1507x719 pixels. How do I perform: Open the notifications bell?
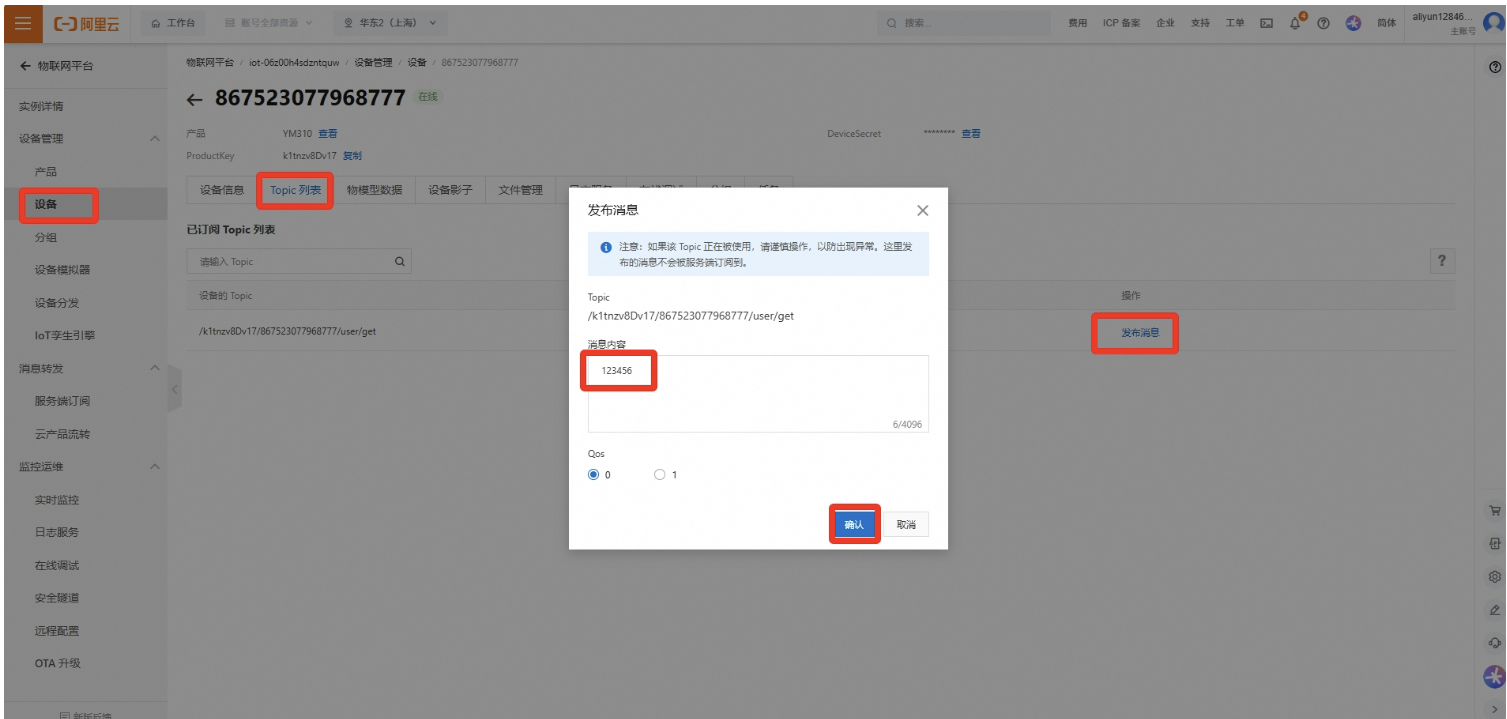pos(1295,23)
